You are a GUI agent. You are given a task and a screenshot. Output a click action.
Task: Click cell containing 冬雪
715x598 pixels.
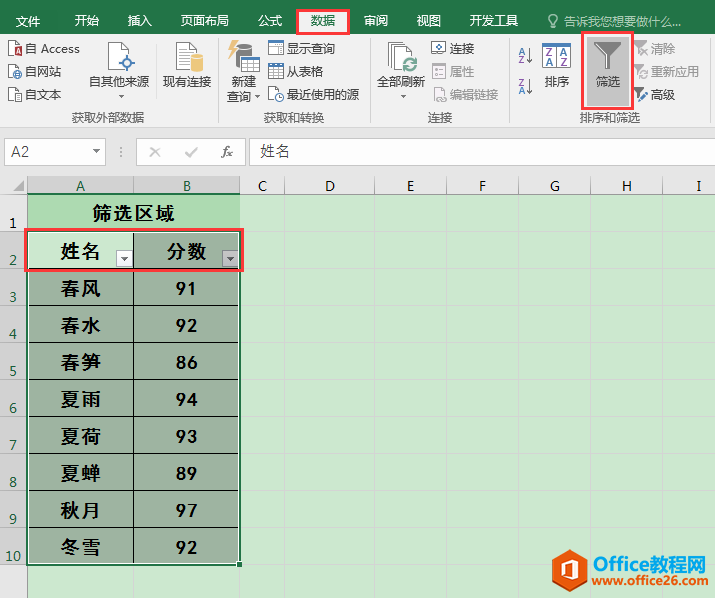pos(81,546)
